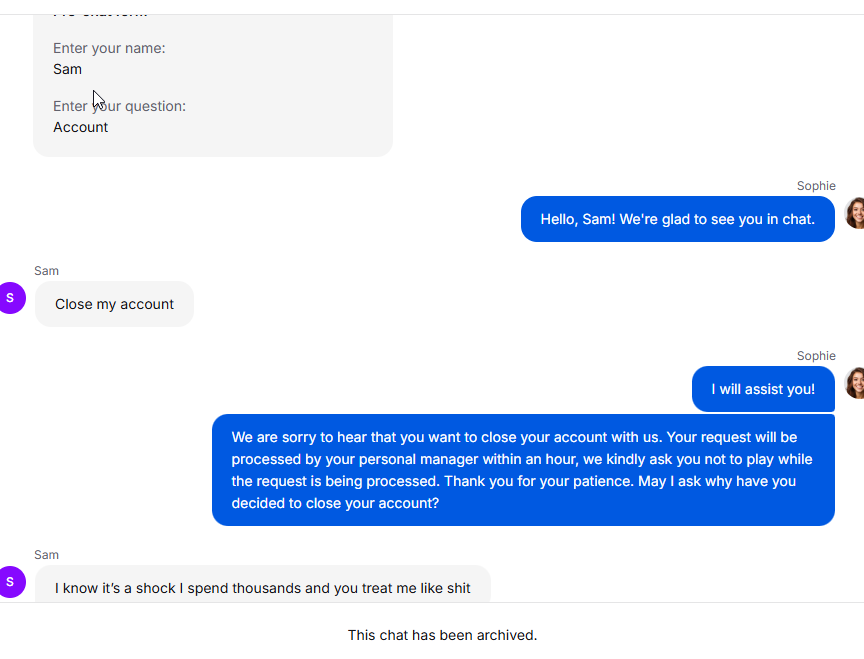Click Sophie's avatar next to 'I will assist you!'
Image resolution: width=864 pixels, height=659 pixels.
pyautogui.click(x=855, y=383)
